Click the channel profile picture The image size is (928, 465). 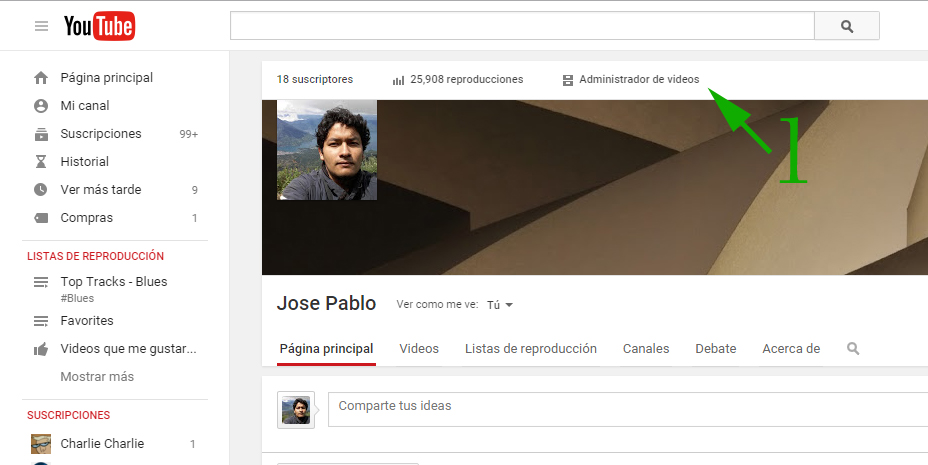coord(327,150)
